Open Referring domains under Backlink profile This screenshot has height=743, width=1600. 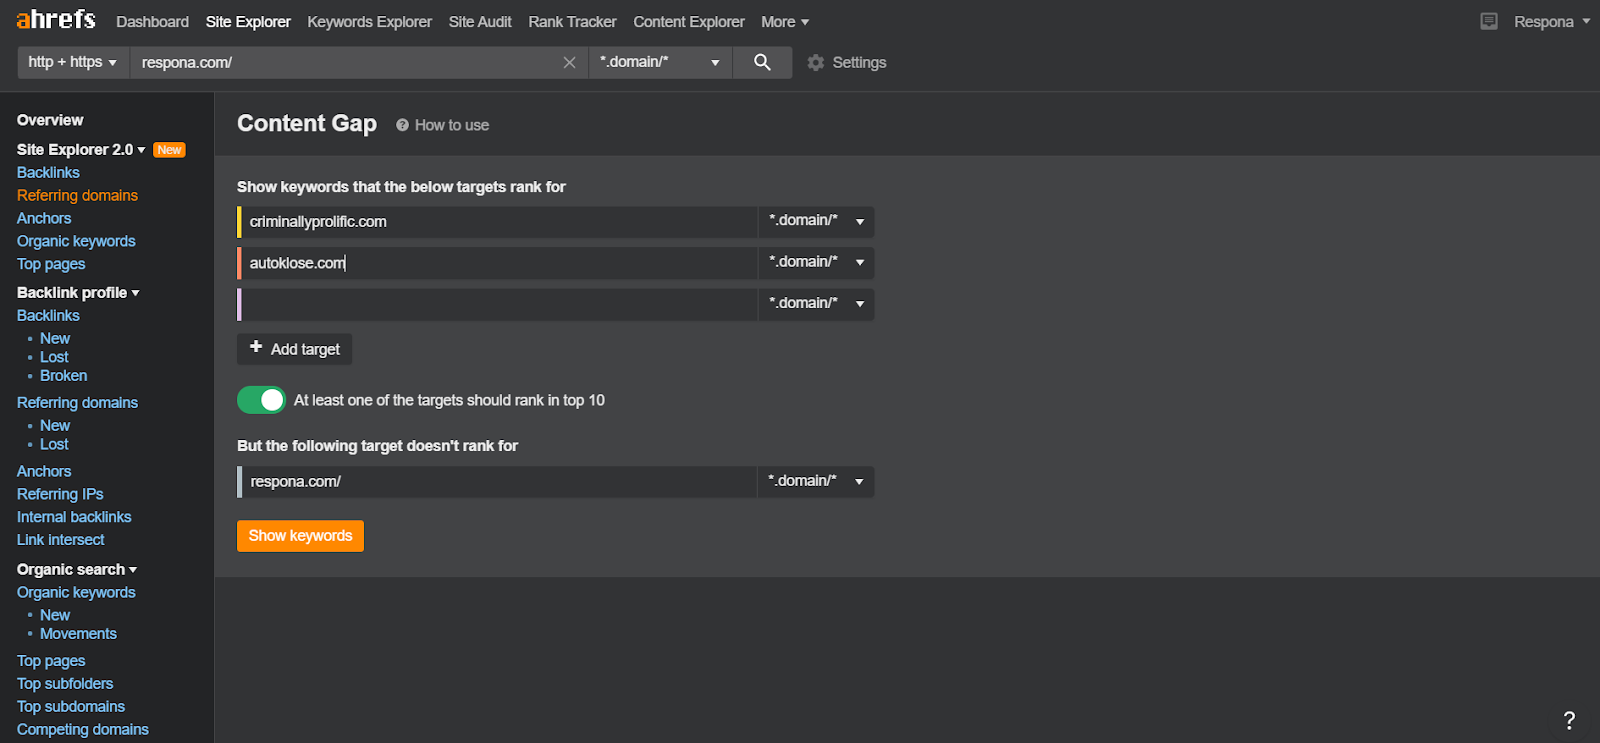[77, 402]
